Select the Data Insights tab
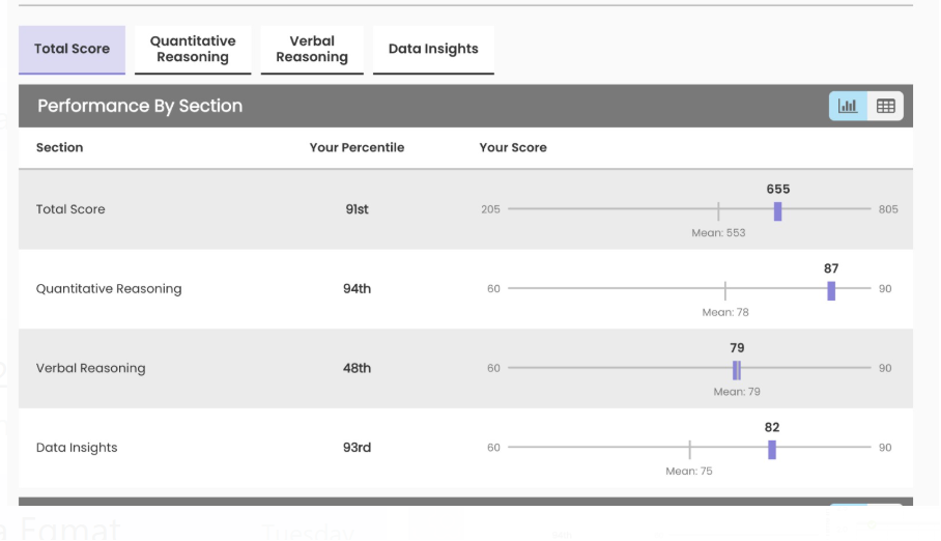This screenshot has height=541, width=941. [433, 49]
